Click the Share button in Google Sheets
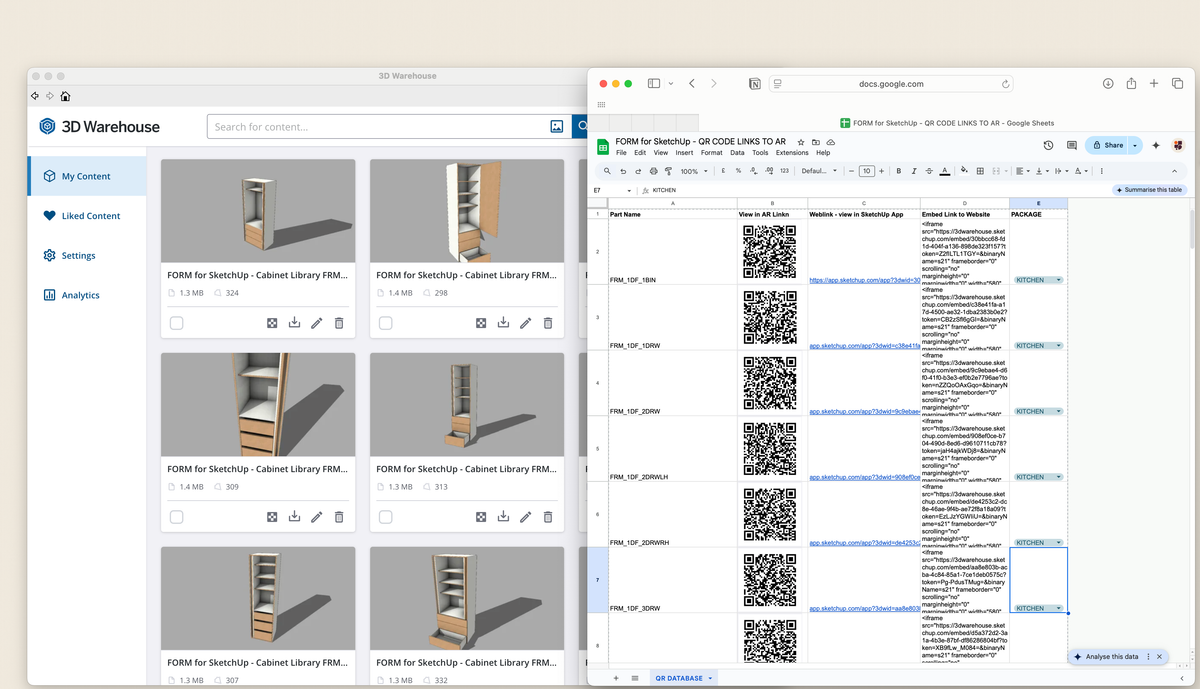1200x689 pixels. [x=1112, y=145]
